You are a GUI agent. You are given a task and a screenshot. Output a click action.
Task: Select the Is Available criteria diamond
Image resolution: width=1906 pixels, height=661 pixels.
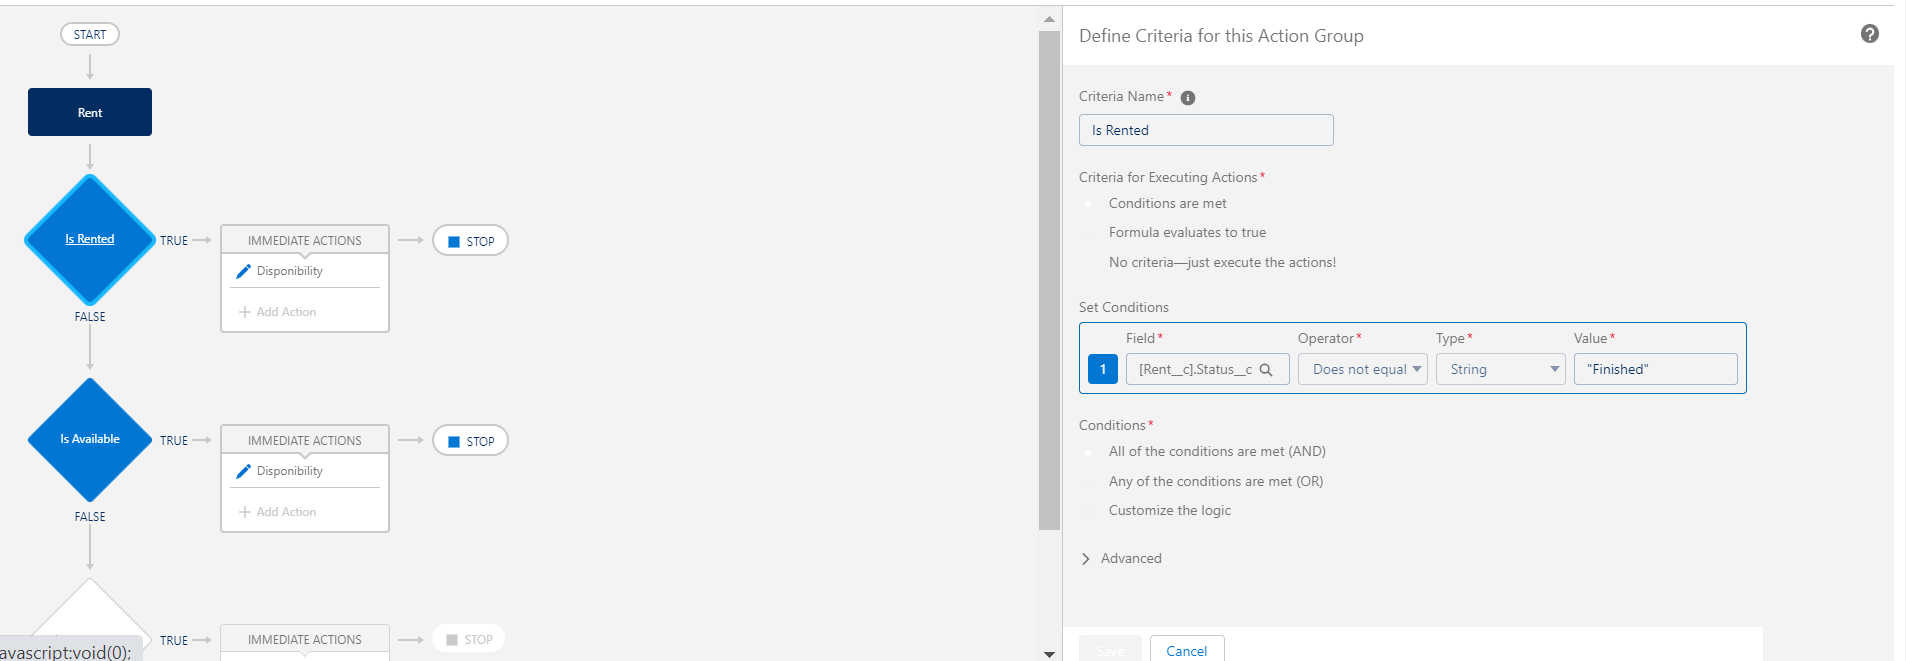coord(90,439)
